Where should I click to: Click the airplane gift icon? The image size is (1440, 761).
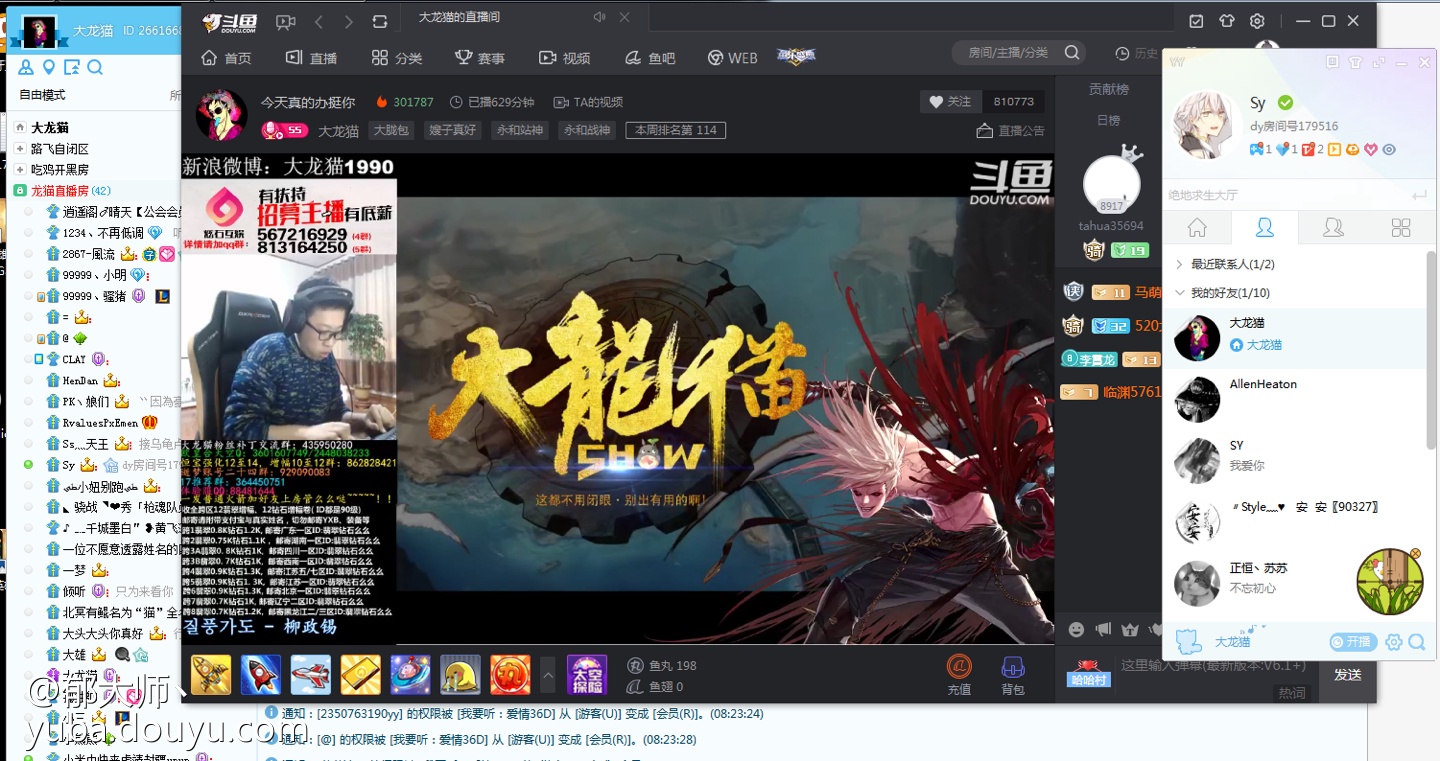pos(311,675)
